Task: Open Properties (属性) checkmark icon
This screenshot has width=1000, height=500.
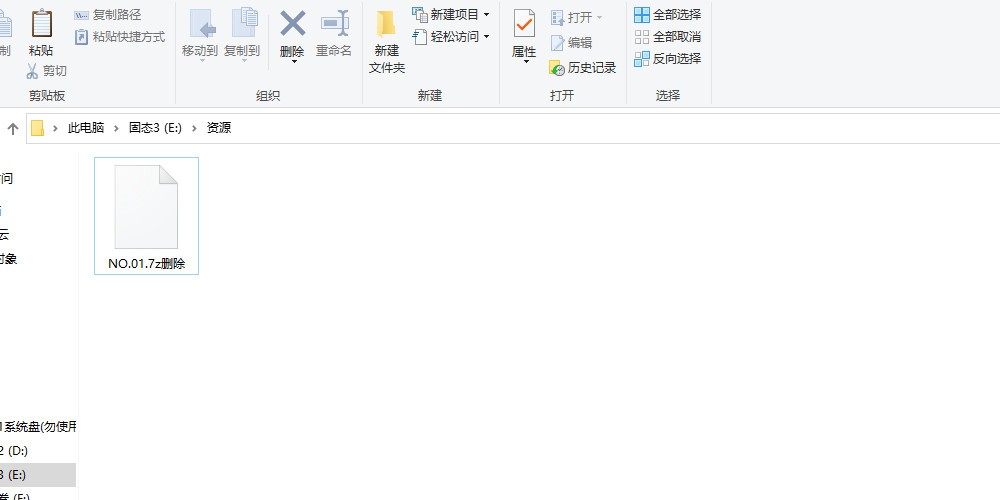Action: (x=524, y=25)
